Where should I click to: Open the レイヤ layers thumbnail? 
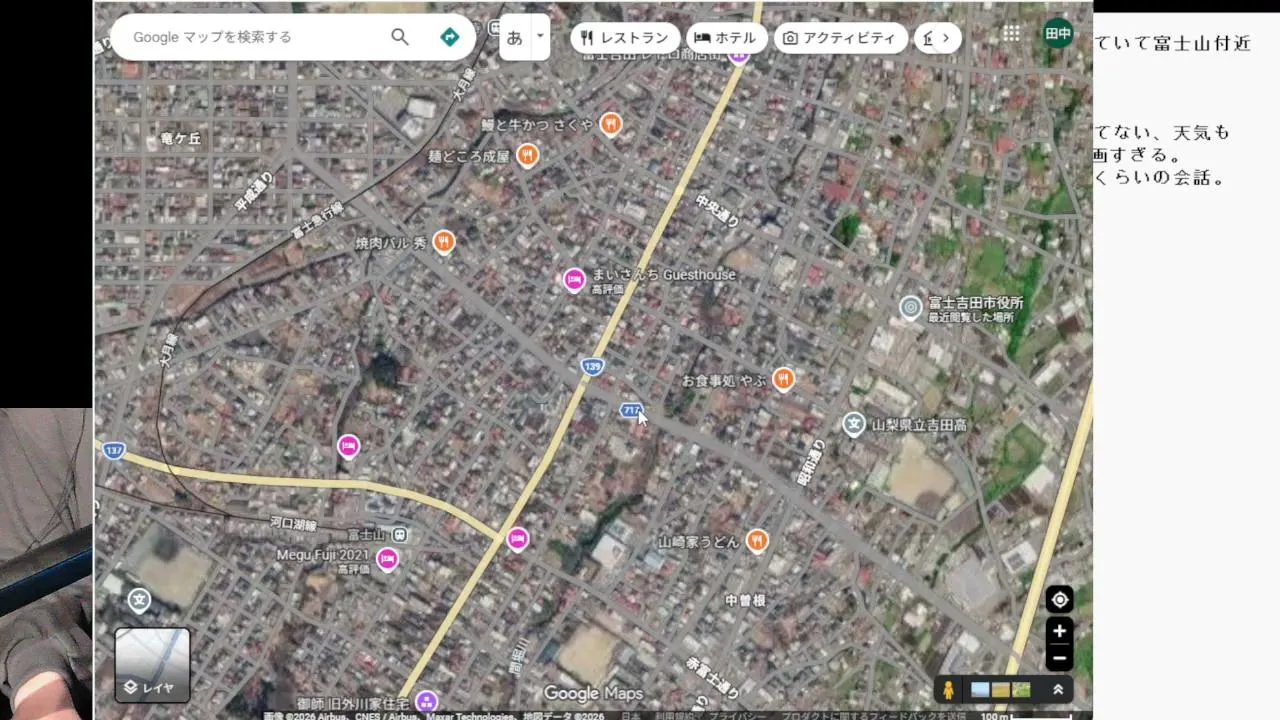(152, 665)
